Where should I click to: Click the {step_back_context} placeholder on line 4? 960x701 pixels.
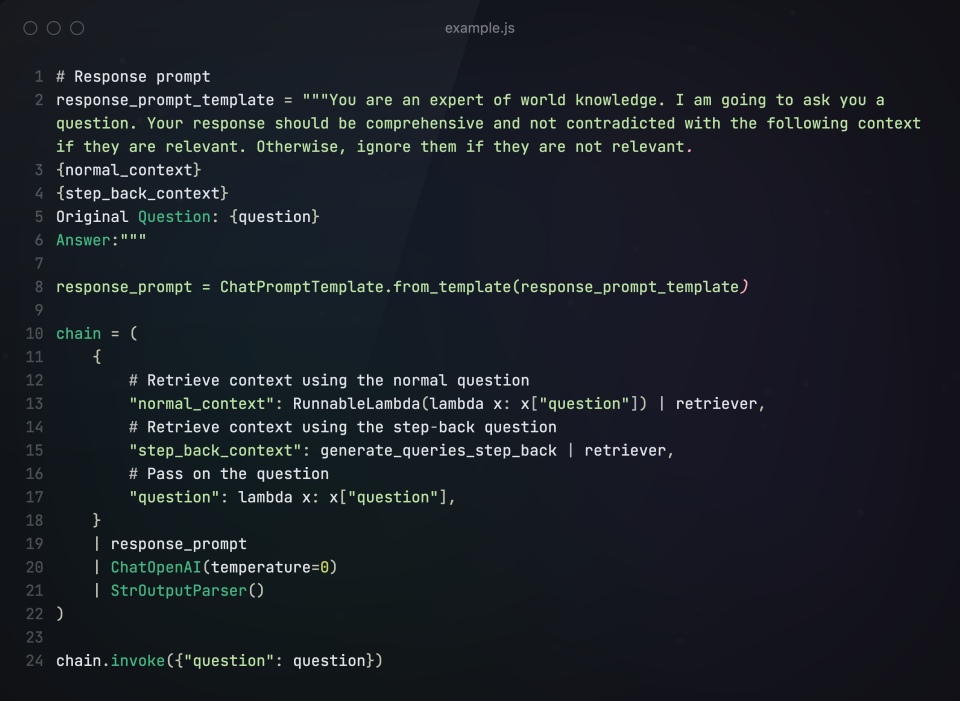pyautogui.click(x=142, y=193)
